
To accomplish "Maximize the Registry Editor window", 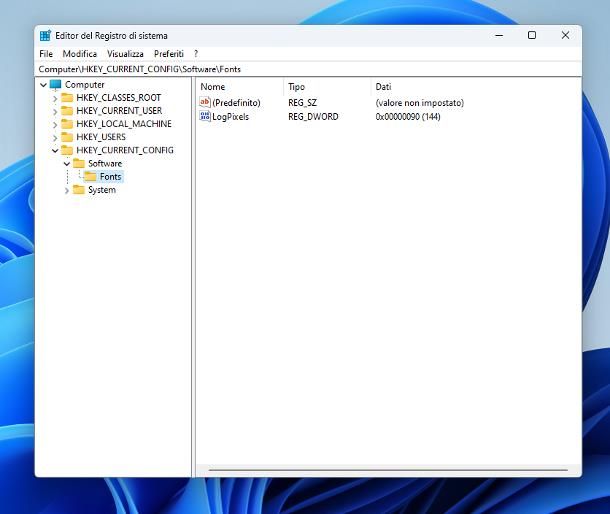I will (532, 35).
